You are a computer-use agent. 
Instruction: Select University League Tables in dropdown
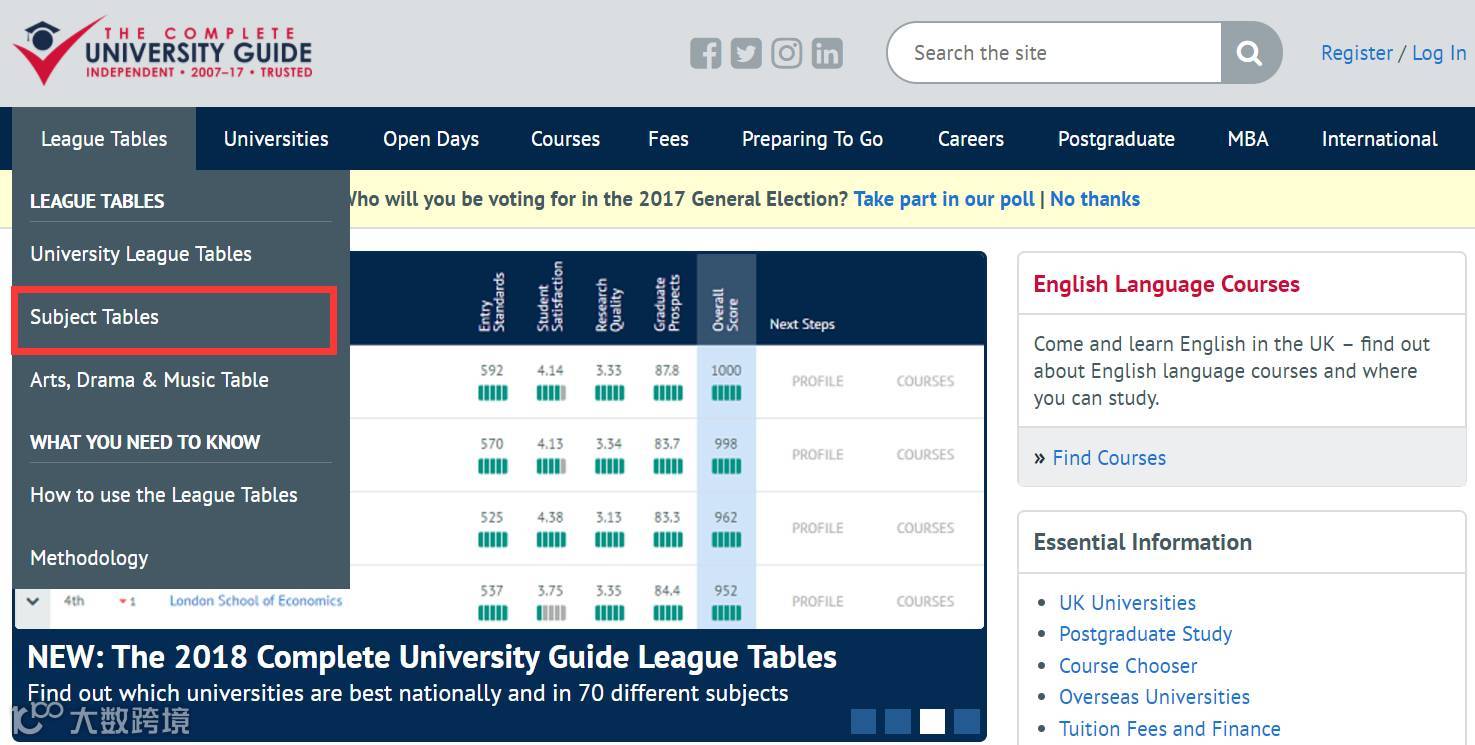pos(141,254)
